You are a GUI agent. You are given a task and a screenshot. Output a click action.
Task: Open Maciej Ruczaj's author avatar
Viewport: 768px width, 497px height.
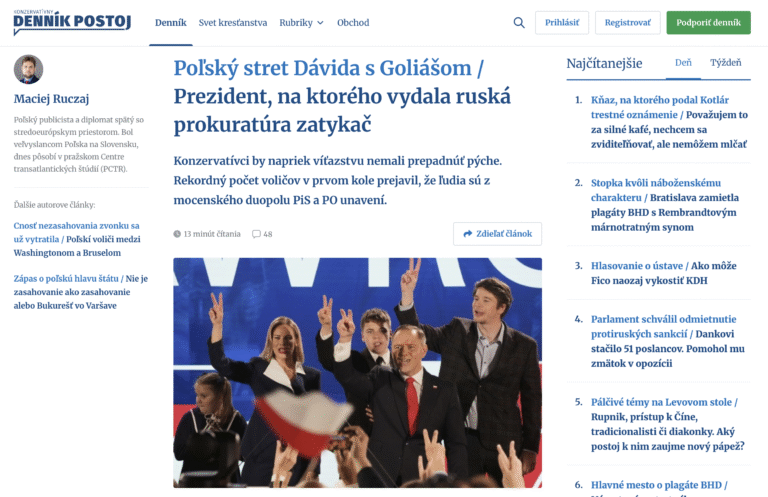tap(28, 69)
